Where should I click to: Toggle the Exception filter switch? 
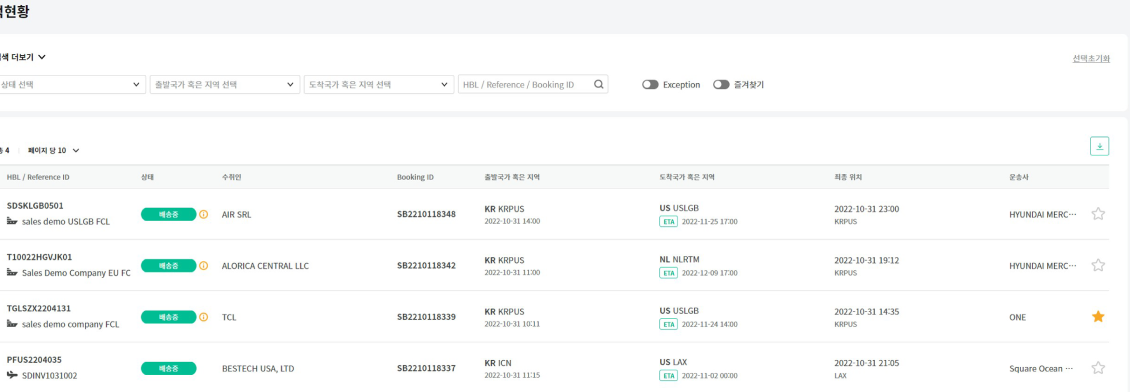pos(650,84)
